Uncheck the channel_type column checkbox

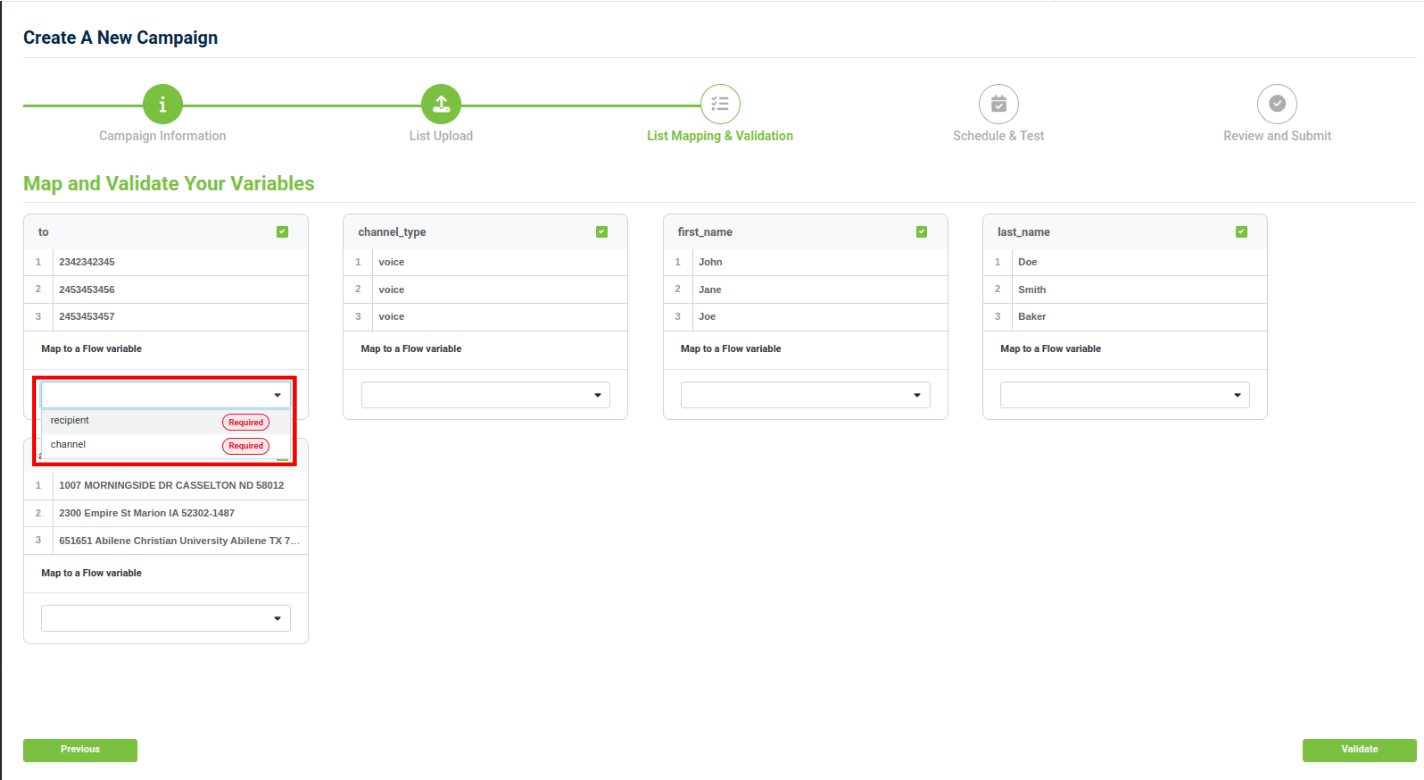pos(602,232)
